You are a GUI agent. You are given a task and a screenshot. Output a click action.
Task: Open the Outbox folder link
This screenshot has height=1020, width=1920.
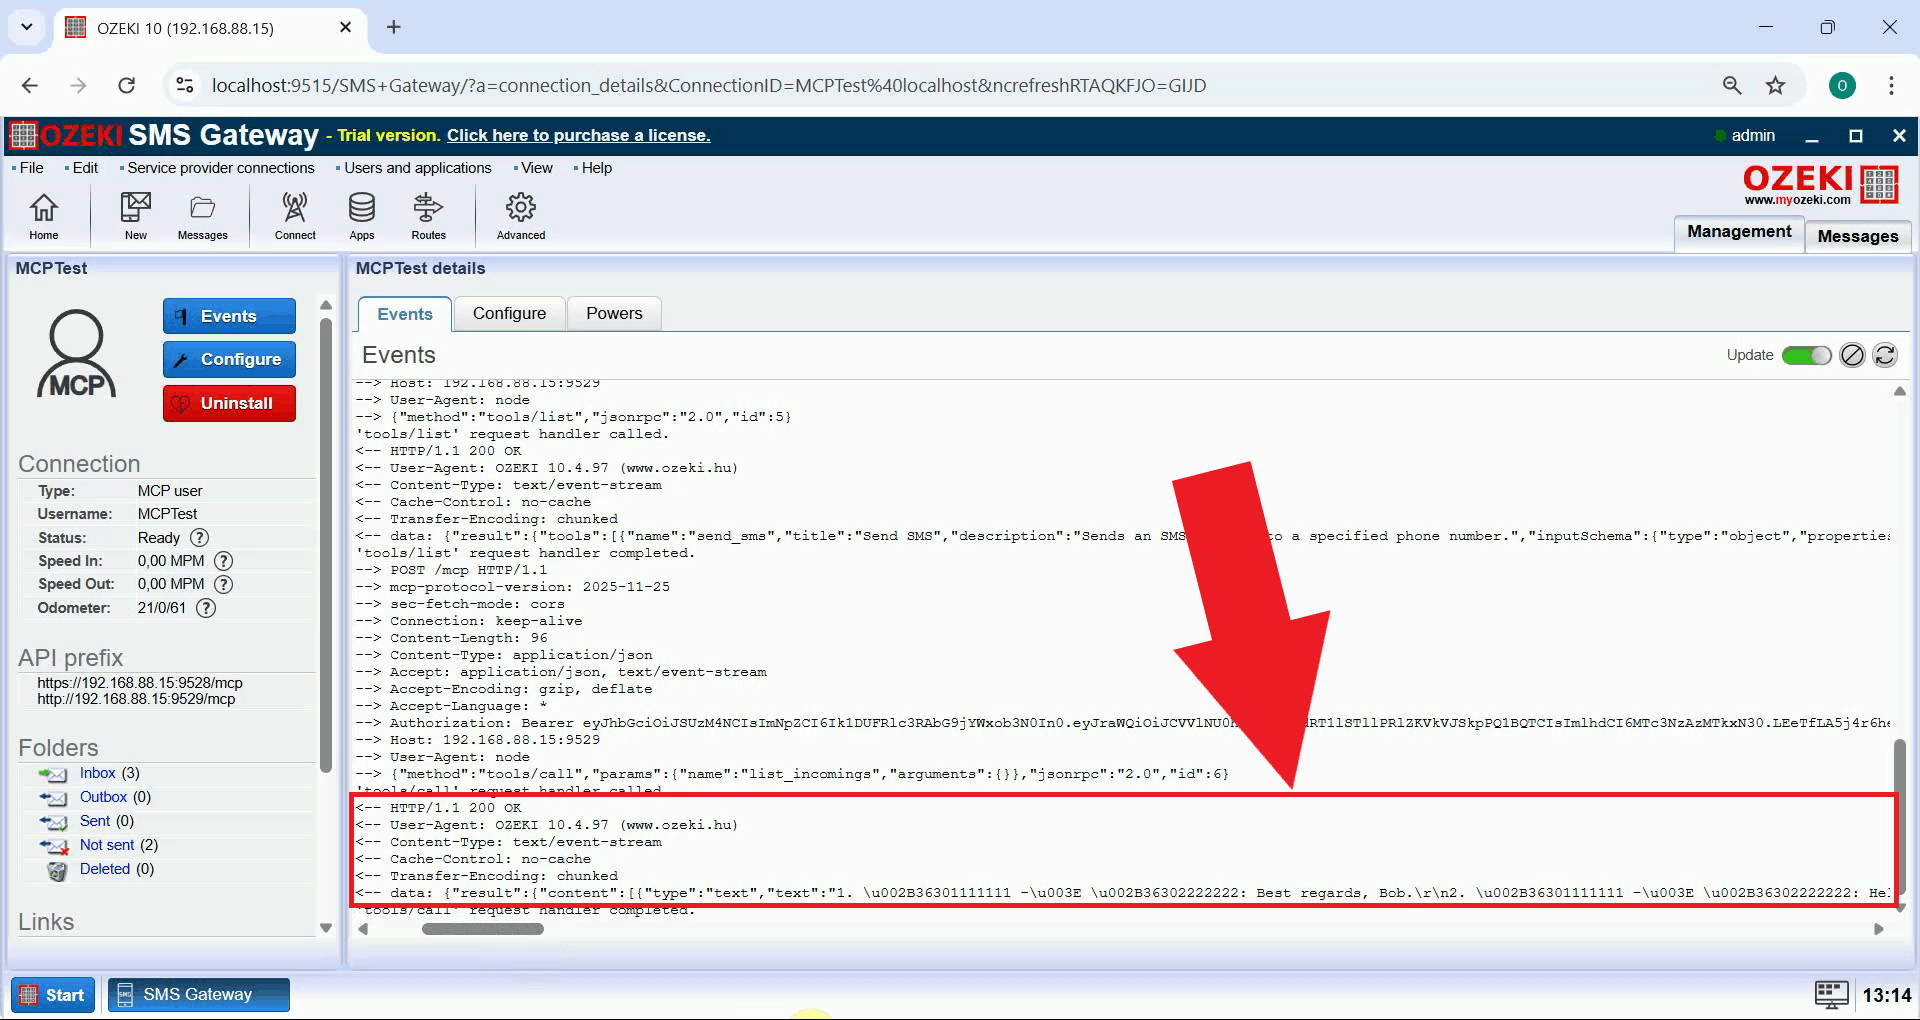coord(103,797)
